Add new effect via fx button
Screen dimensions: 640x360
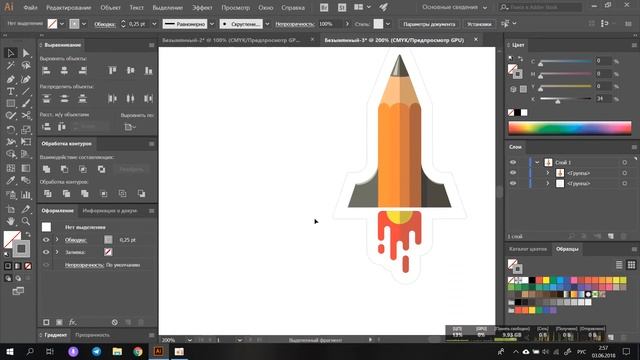[x=72, y=322]
